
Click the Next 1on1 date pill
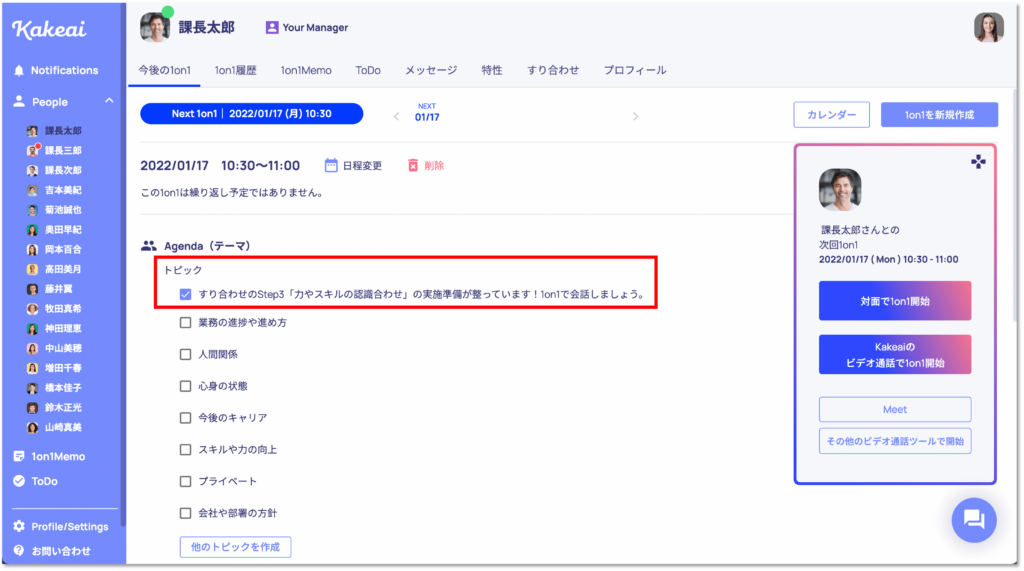(251, 114)
